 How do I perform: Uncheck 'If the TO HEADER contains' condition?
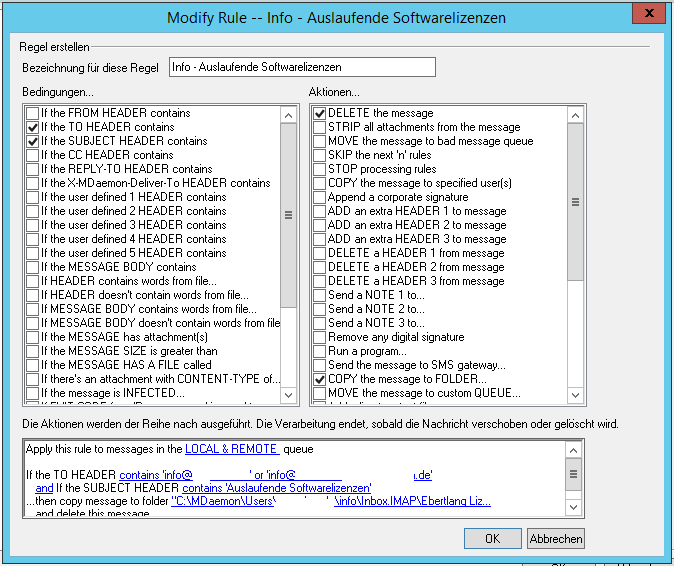[33, 127]
